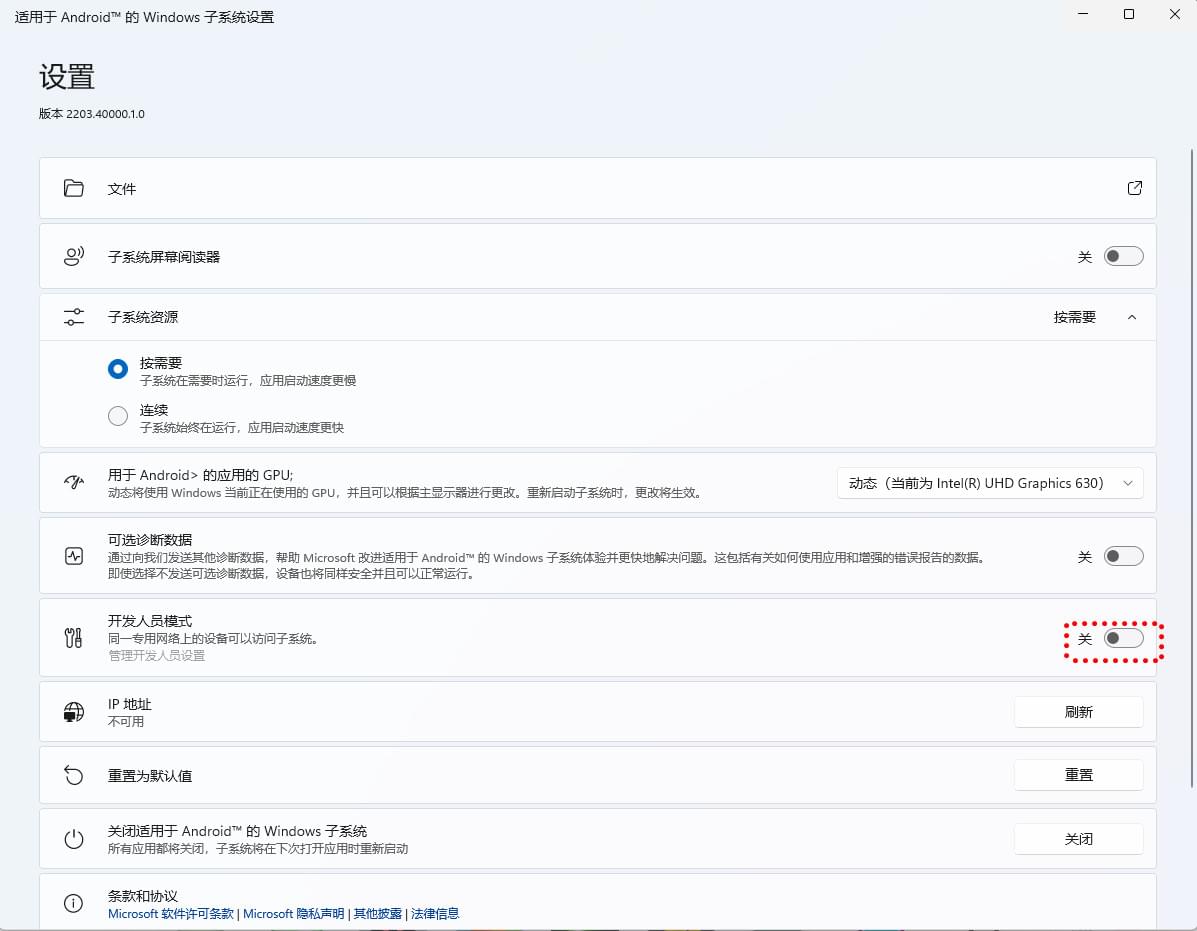
Task: Enable the 子系统屏幕阅读器 toggle
Action: (x=1122, y=257)
